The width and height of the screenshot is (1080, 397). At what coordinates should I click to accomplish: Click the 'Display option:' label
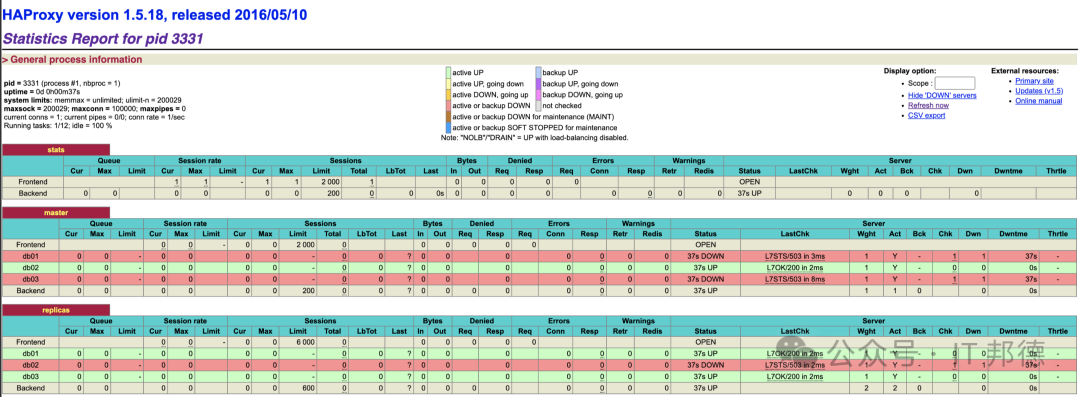910,71
